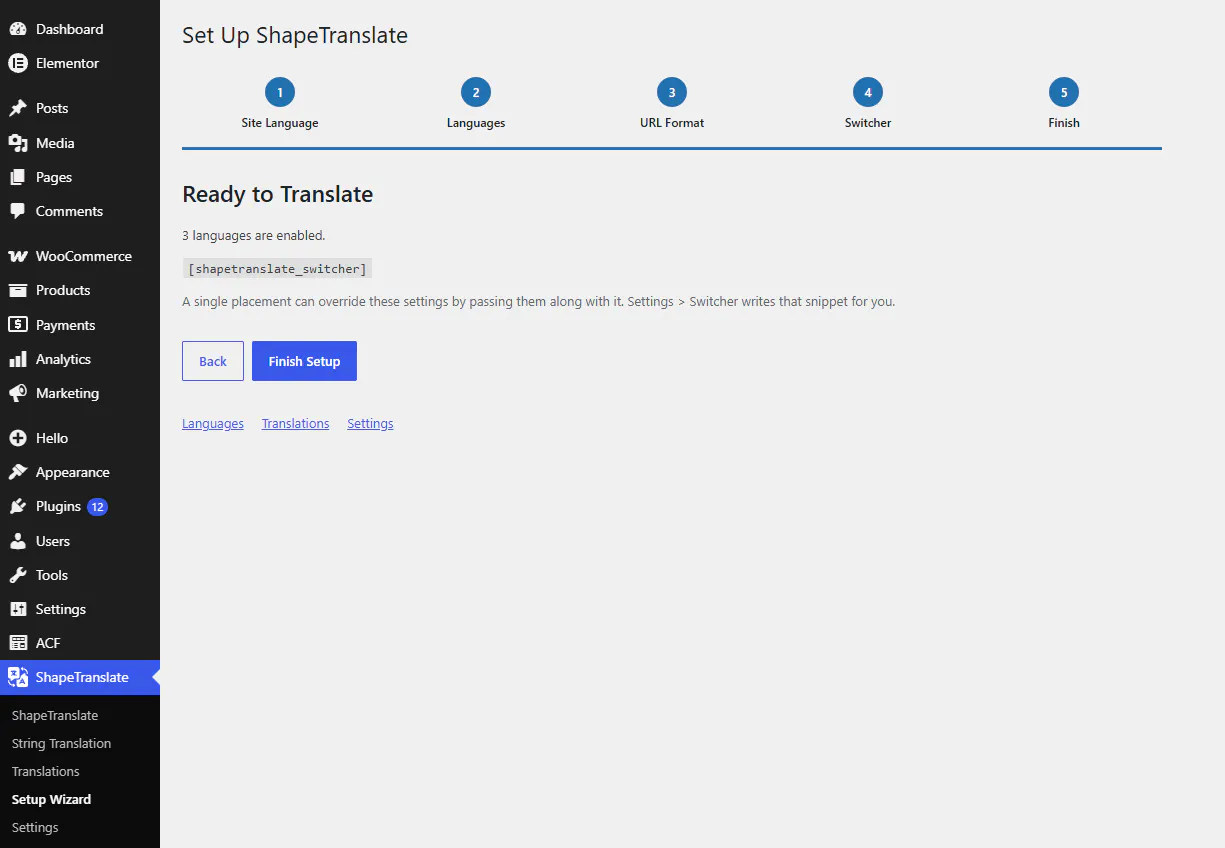Click the Comments speech bubble icon
Screen dimensions: 1225x848
[18, 211]
